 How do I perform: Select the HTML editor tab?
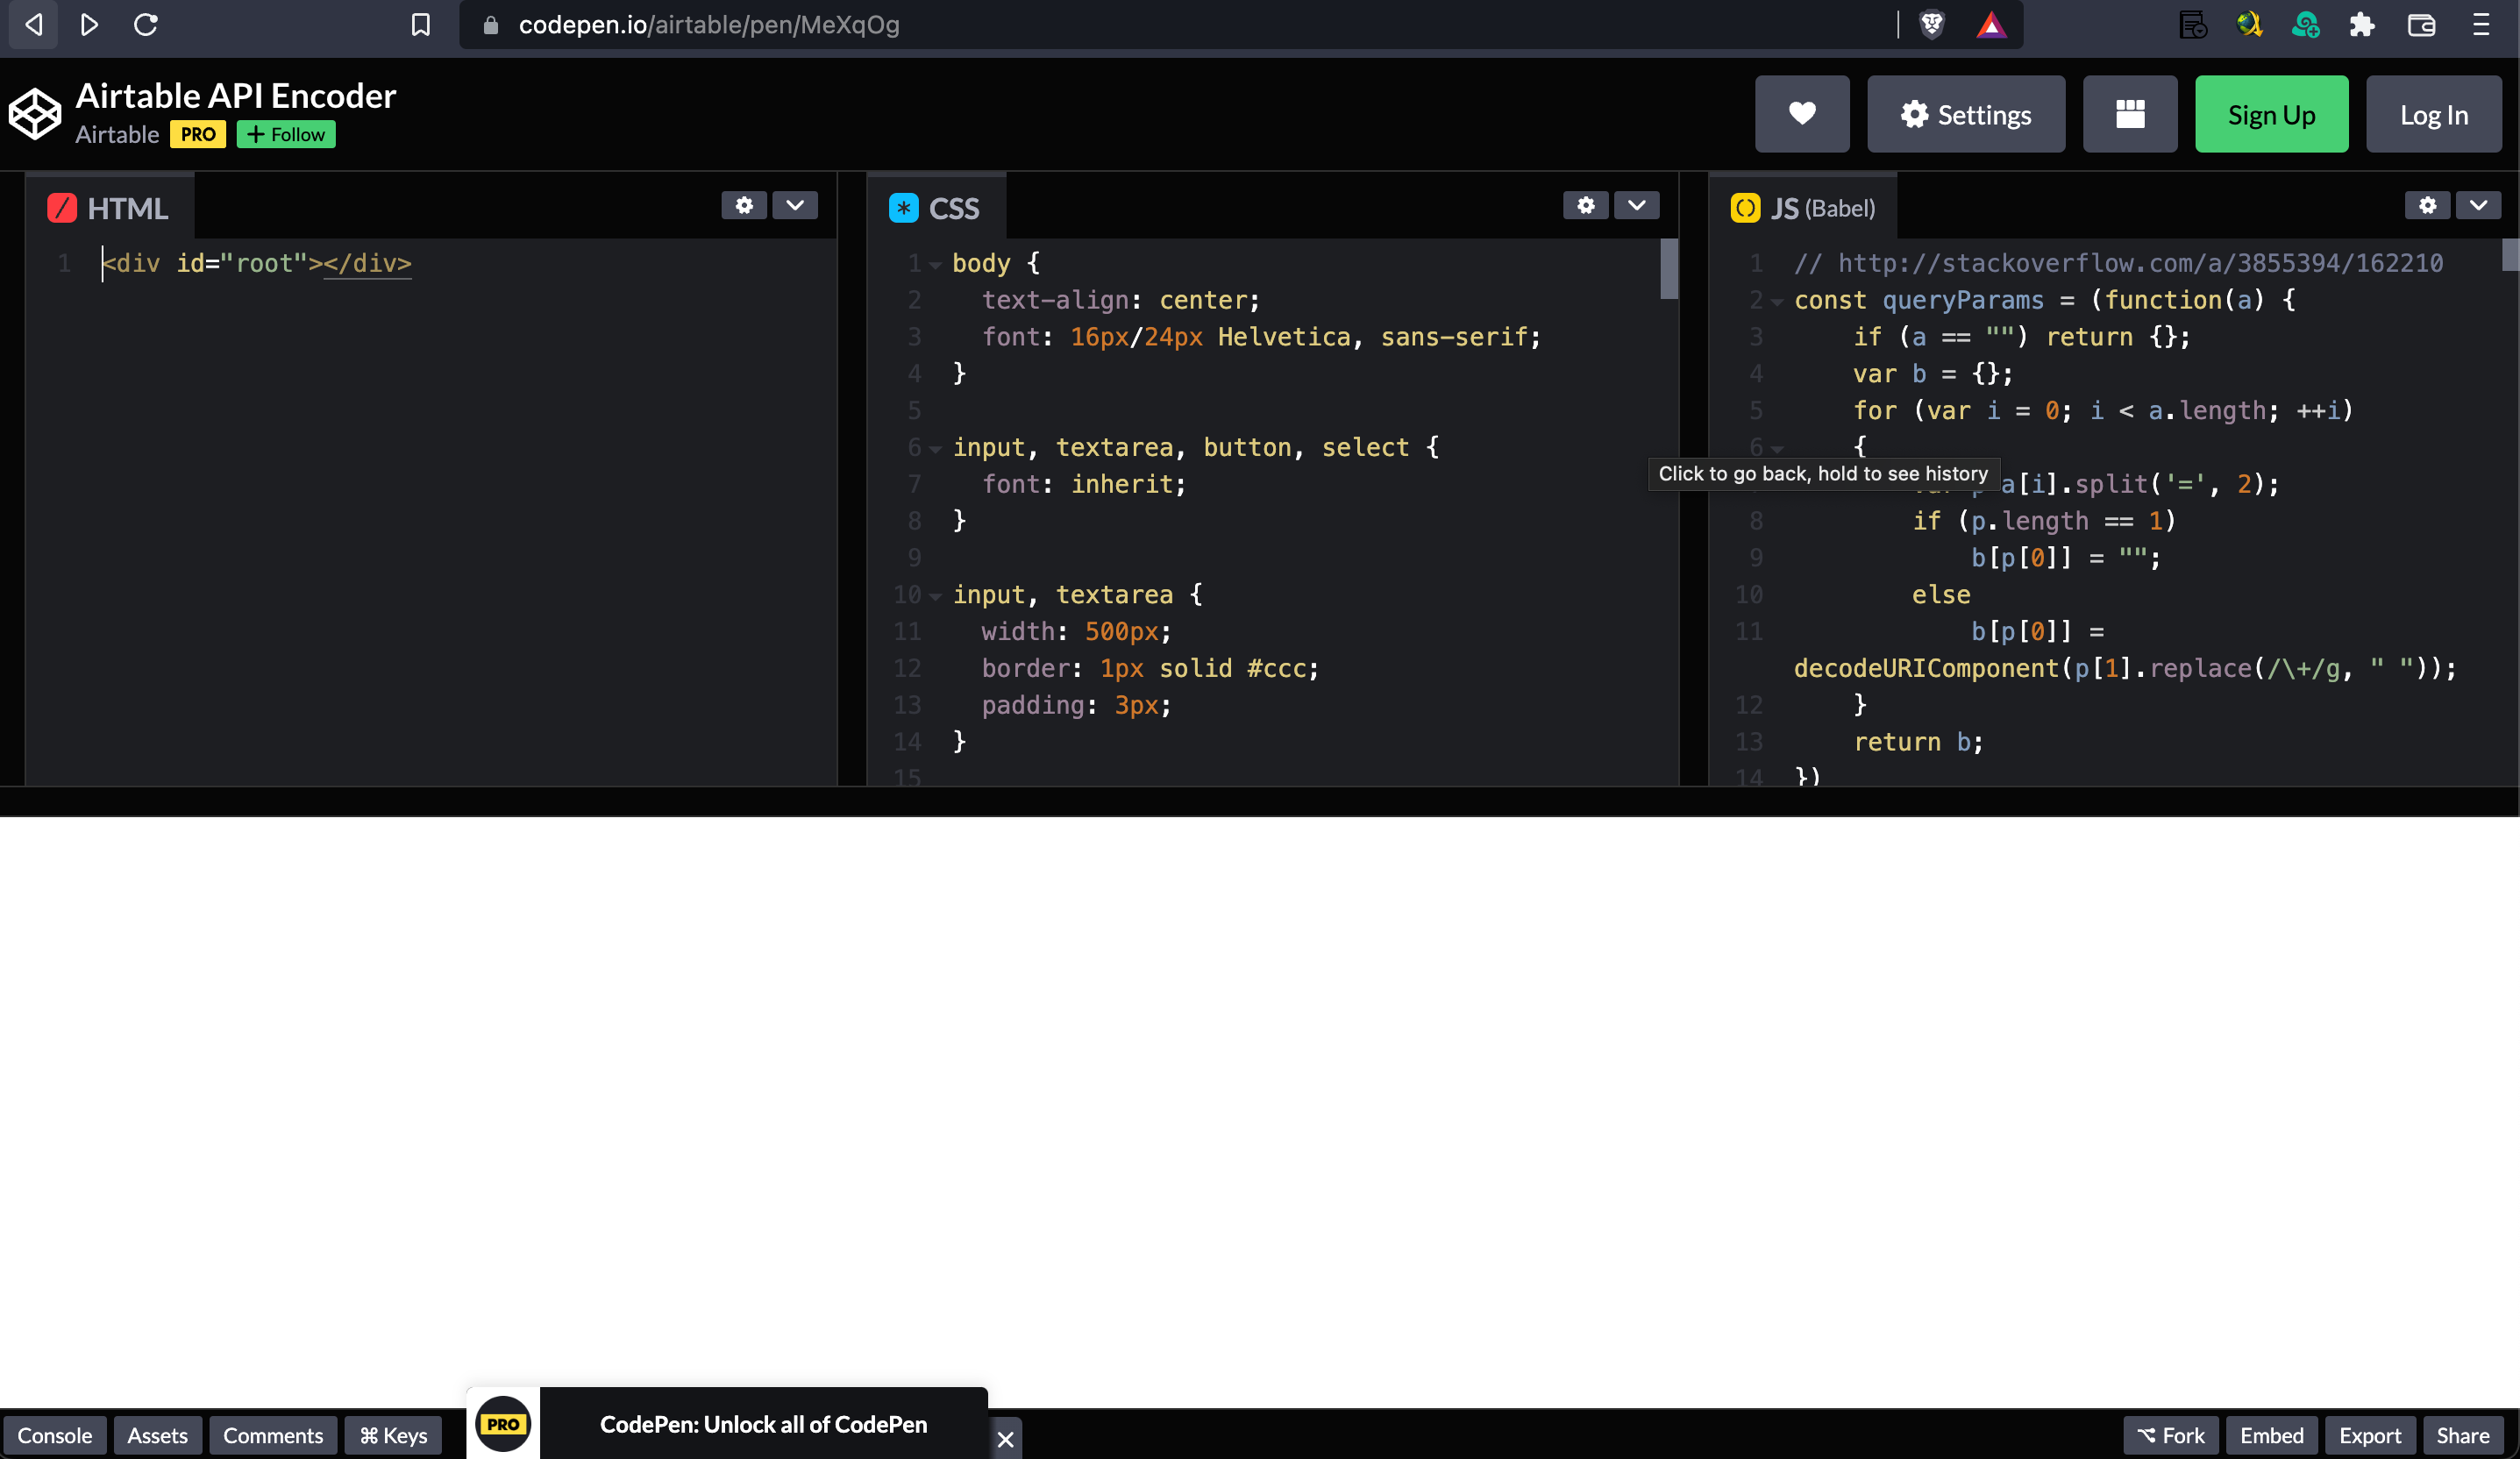tap(109, 207)
